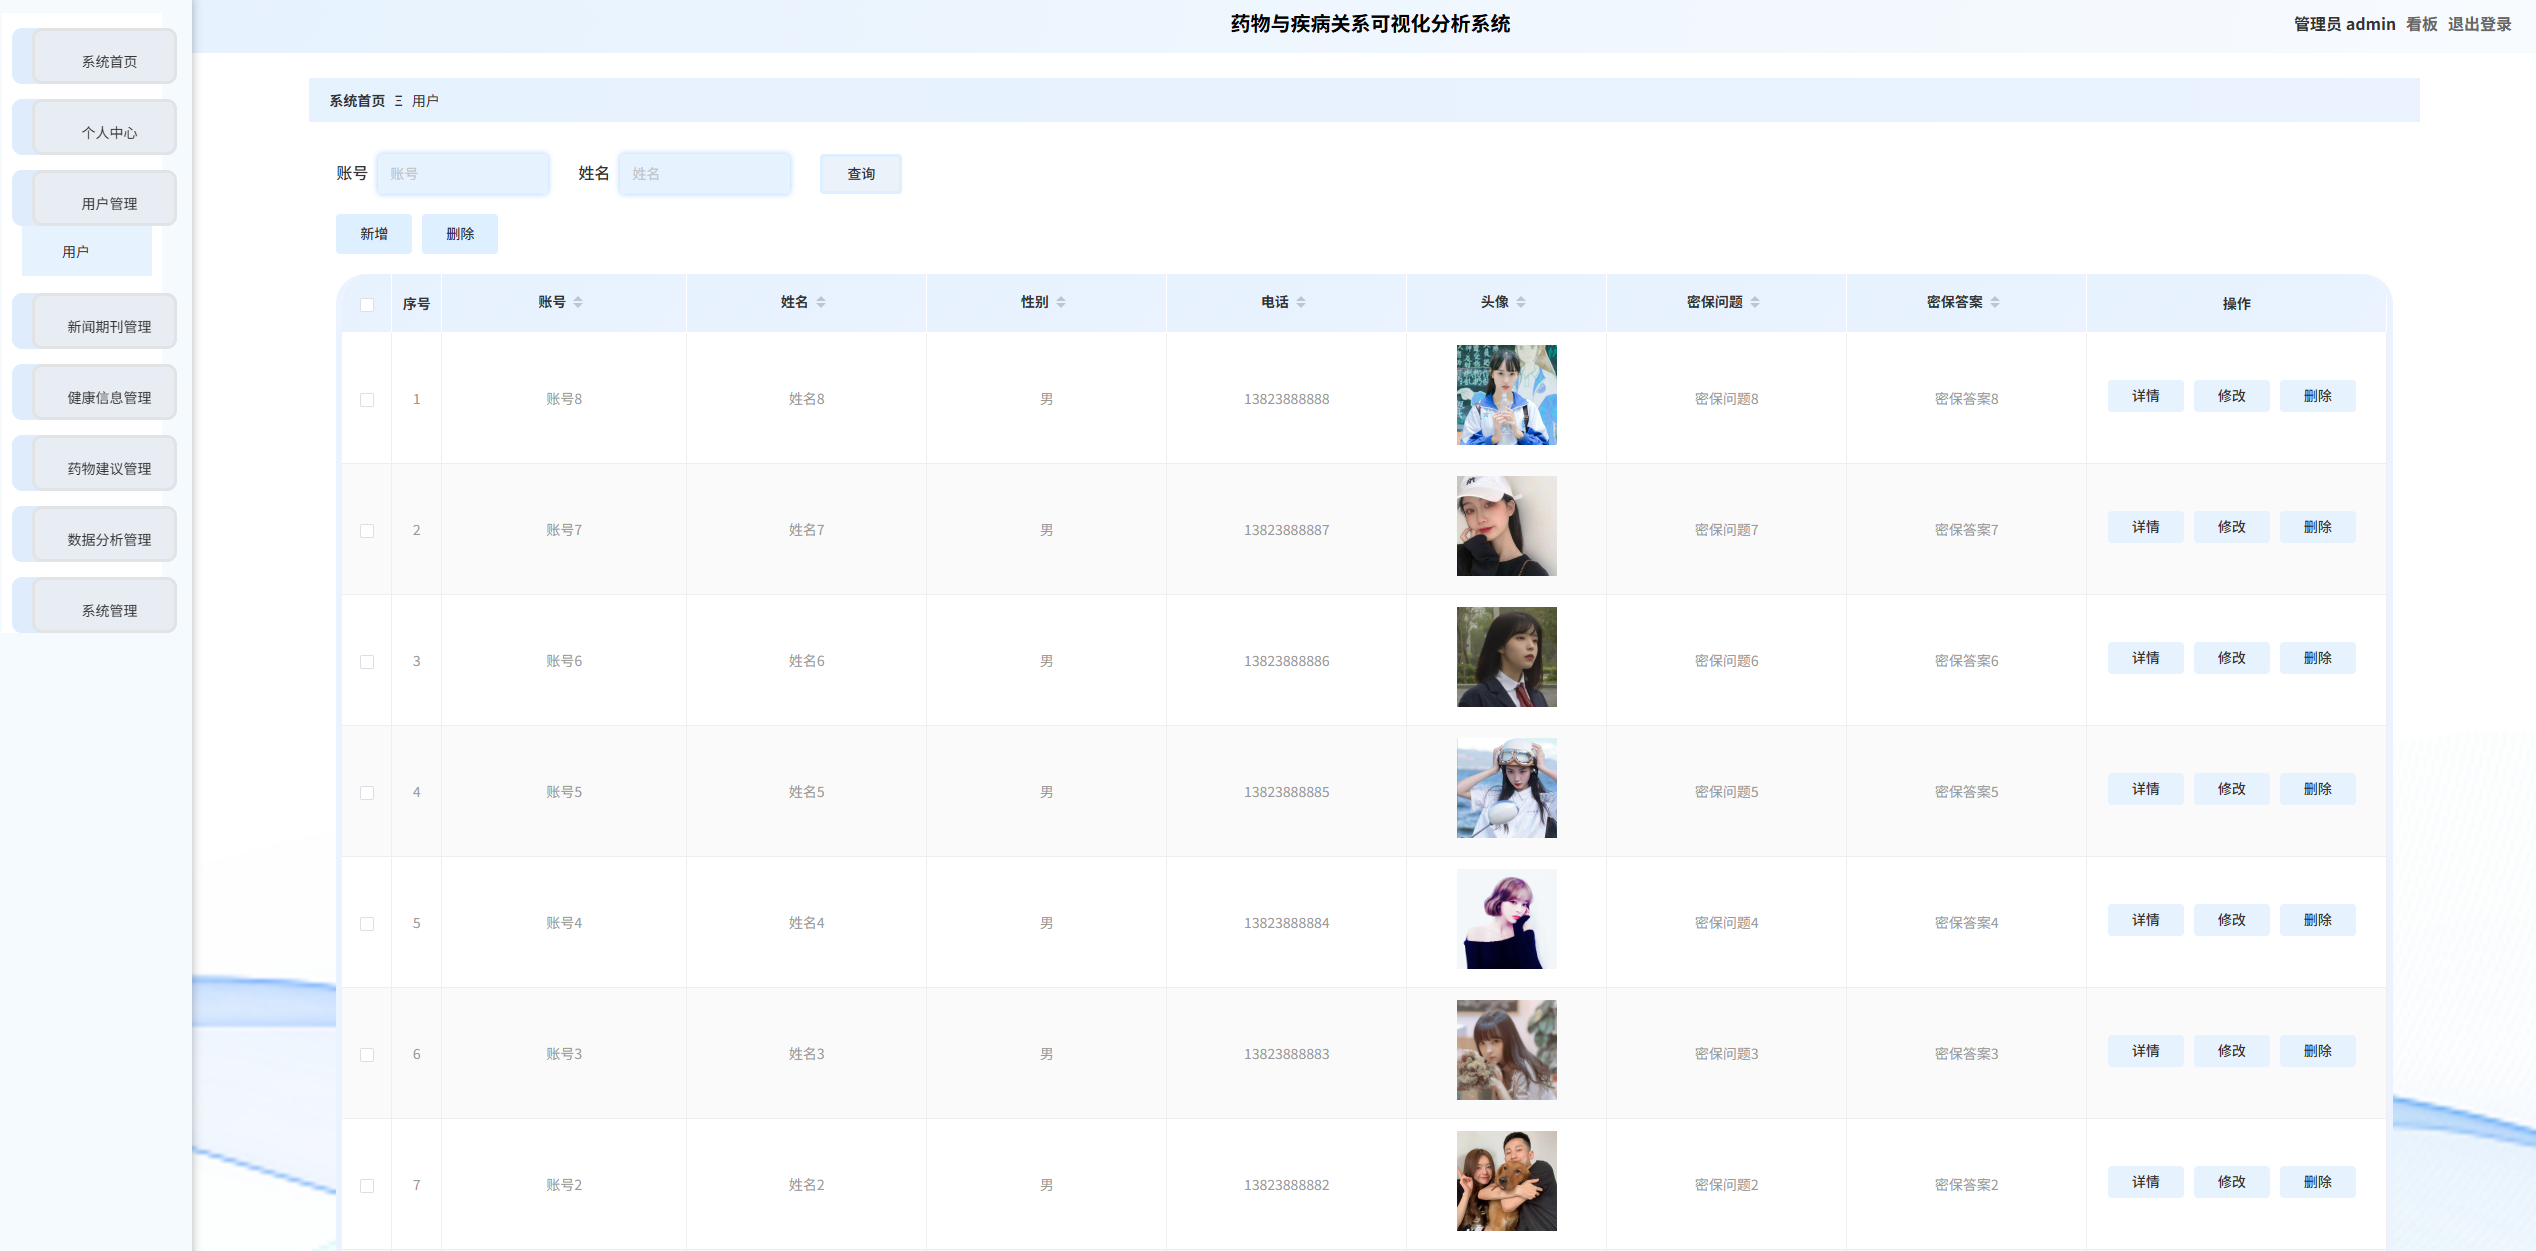This screenshot has width=2536, height=1251.
Task: Click 退出登录 to log out
Action: [2480, 24]
